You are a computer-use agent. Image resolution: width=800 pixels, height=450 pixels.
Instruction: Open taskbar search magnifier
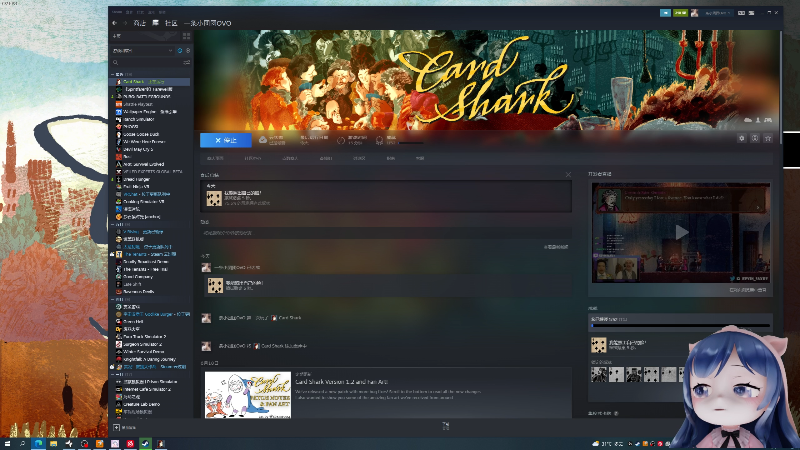tap(22, 444)
